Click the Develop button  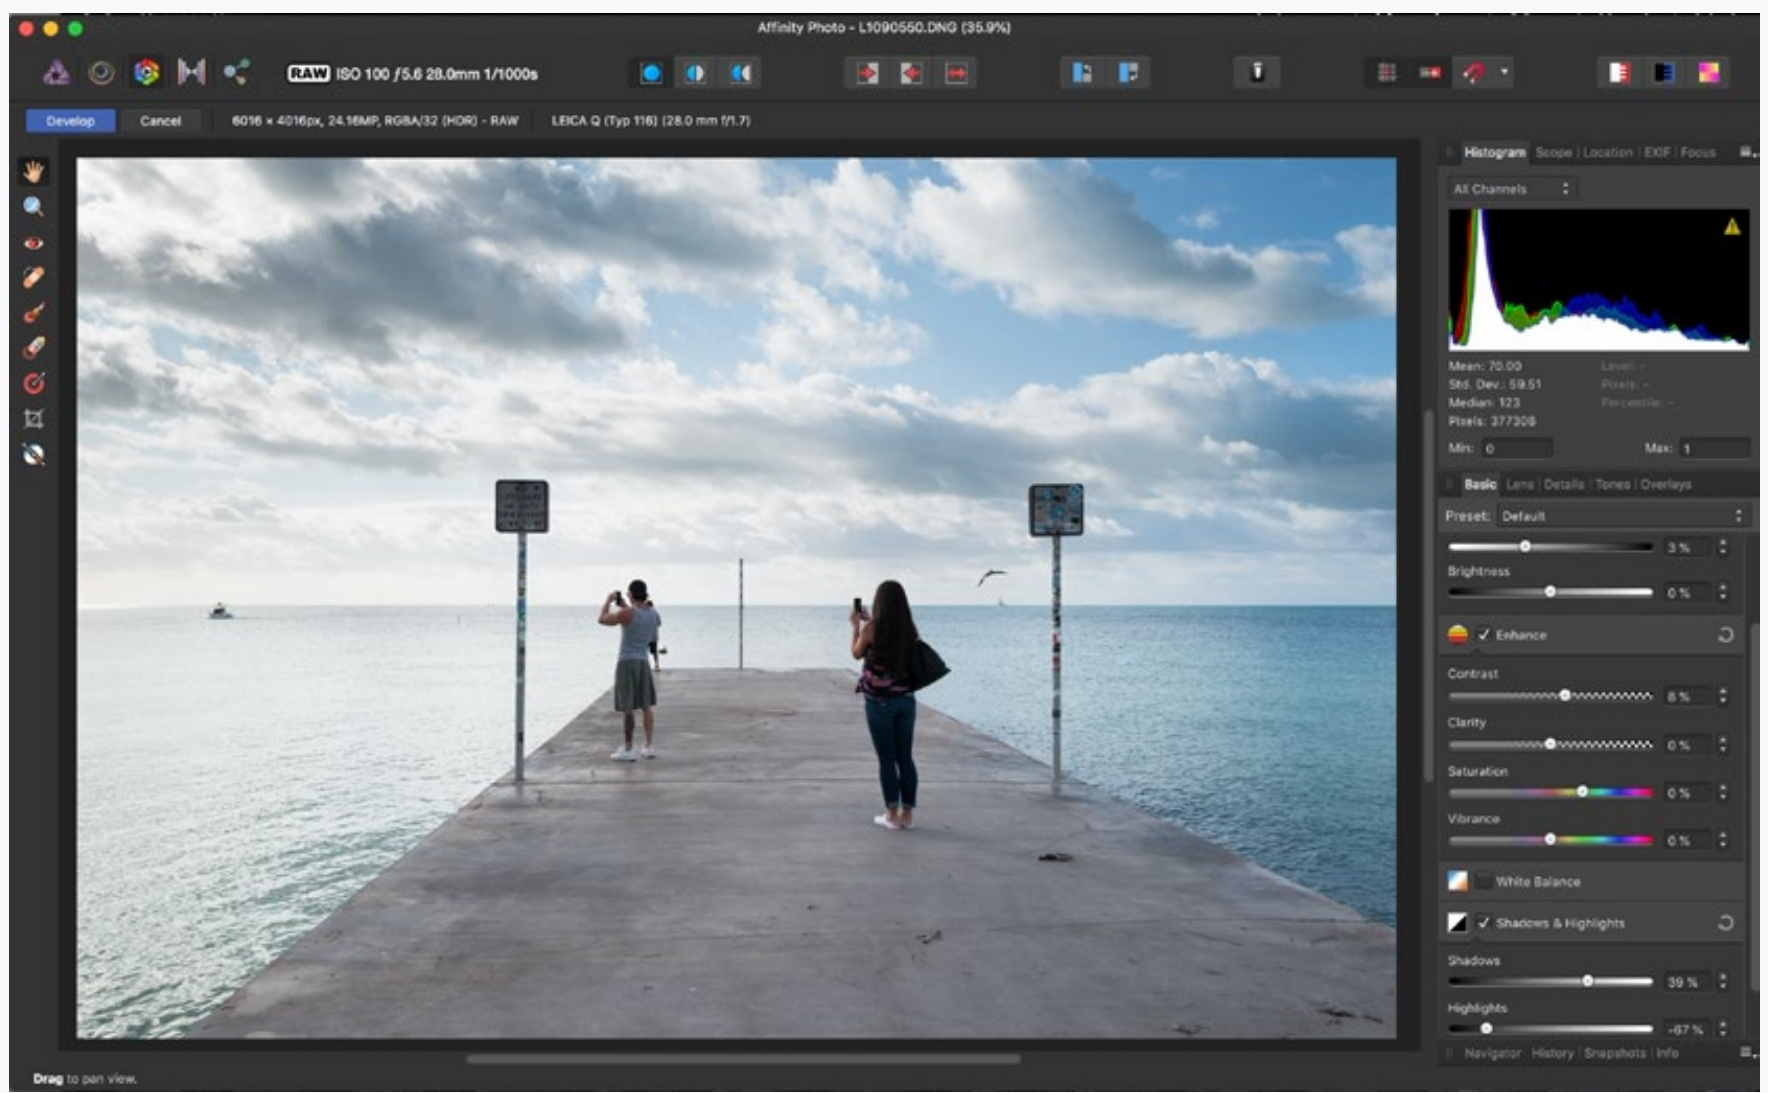[x=70, y=121]
